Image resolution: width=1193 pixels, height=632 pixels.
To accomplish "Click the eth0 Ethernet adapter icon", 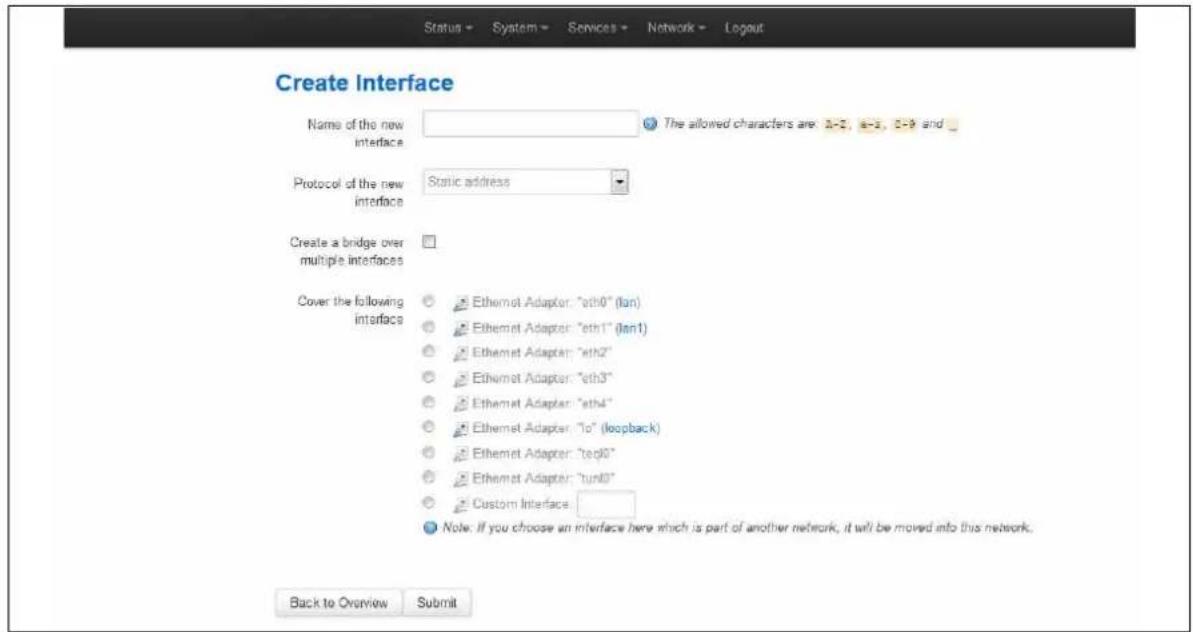I will (461, 303).
